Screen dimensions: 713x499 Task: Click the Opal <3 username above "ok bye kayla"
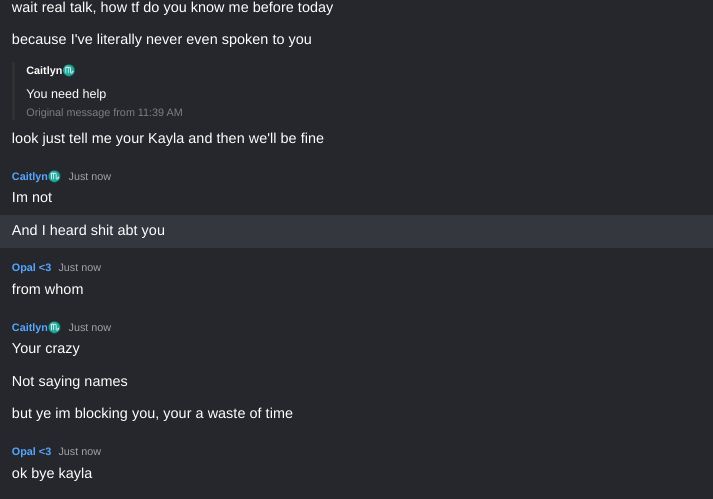tap(31, 451)
